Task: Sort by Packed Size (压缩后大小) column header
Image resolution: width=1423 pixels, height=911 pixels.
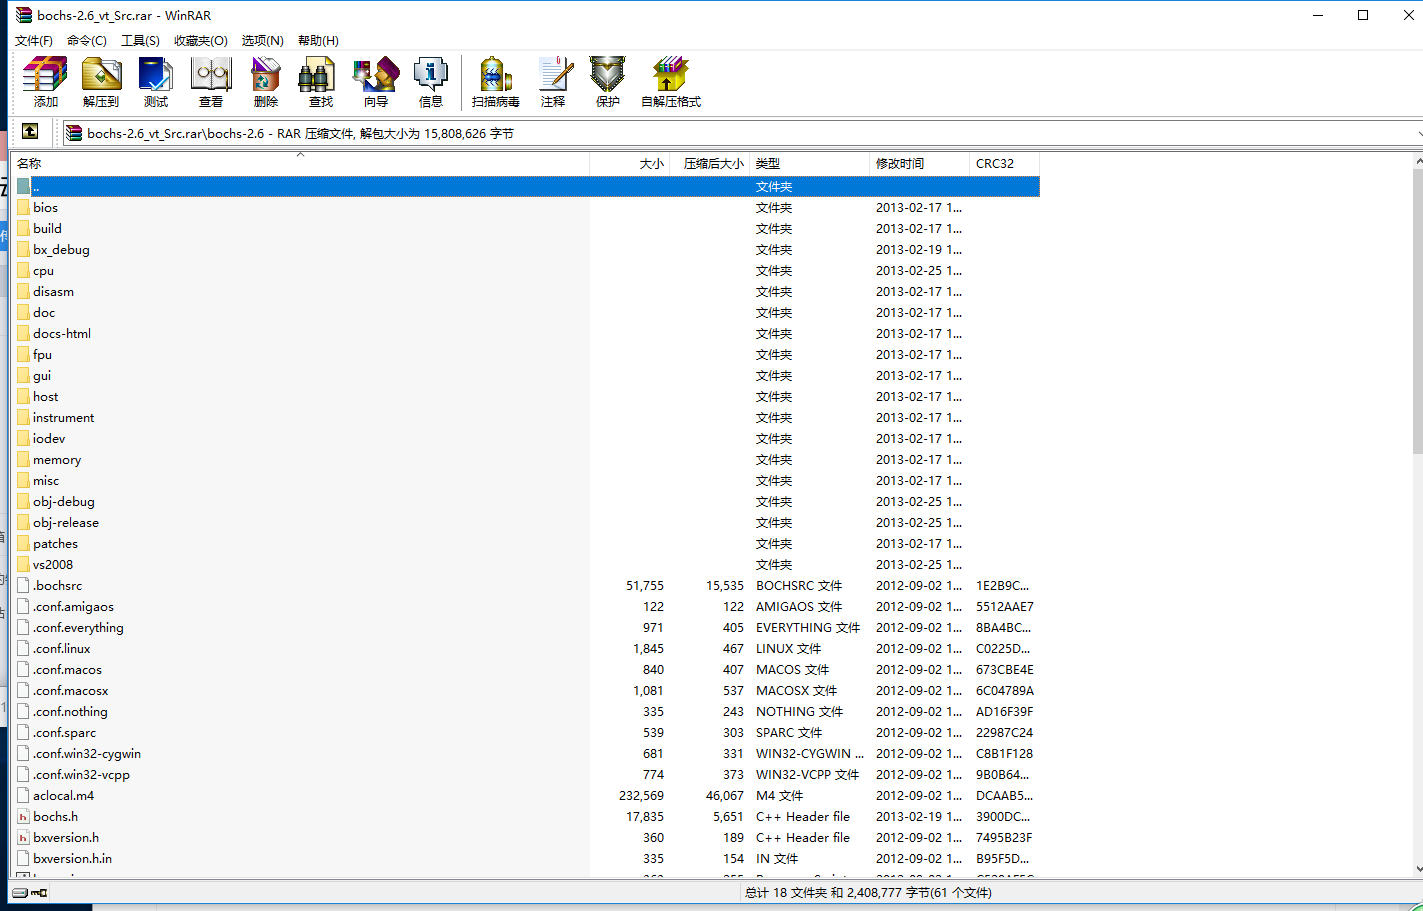Action: coord(710,163)
